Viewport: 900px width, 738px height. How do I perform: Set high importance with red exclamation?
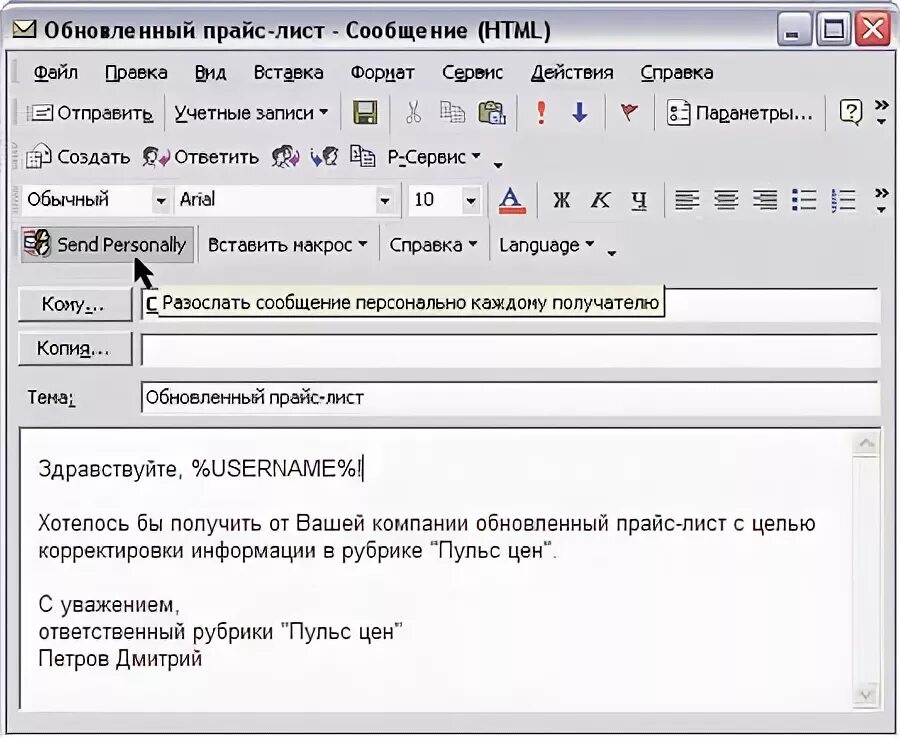pos(541,112)
